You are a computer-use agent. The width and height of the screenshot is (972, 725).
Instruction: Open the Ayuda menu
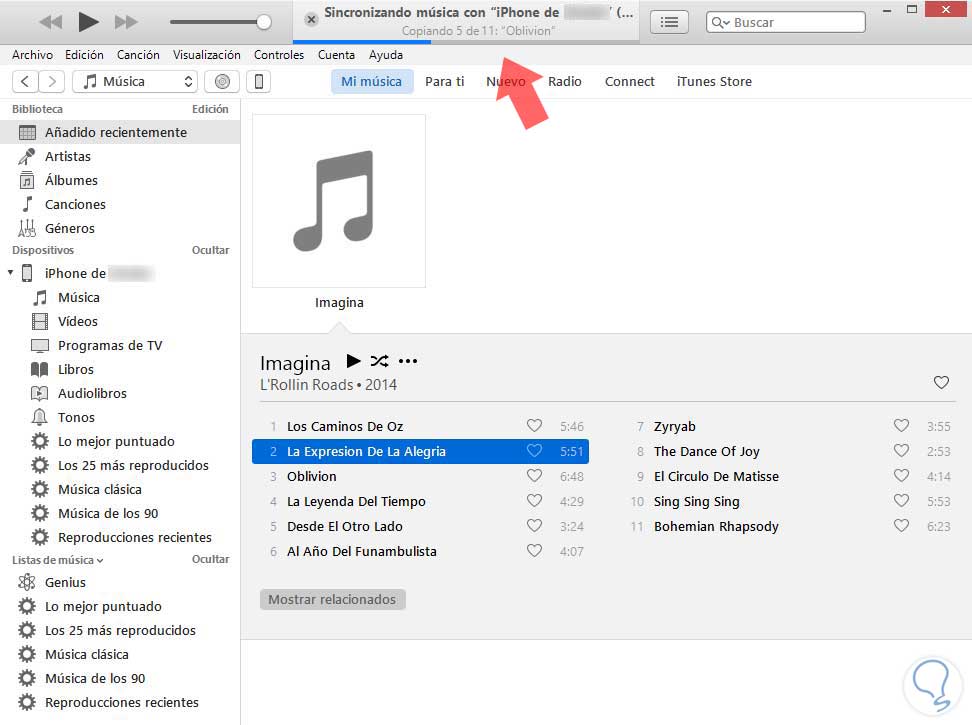[386, 55]
